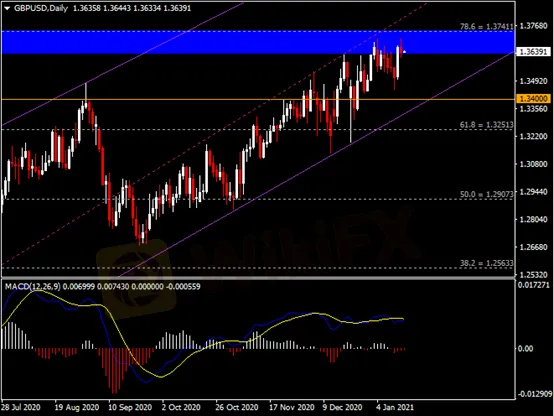The width and height of the screenshot is (554, 416).
Task: Select the 50.0 = 1.29073 Fibonacci label
Action: [487, 194]
